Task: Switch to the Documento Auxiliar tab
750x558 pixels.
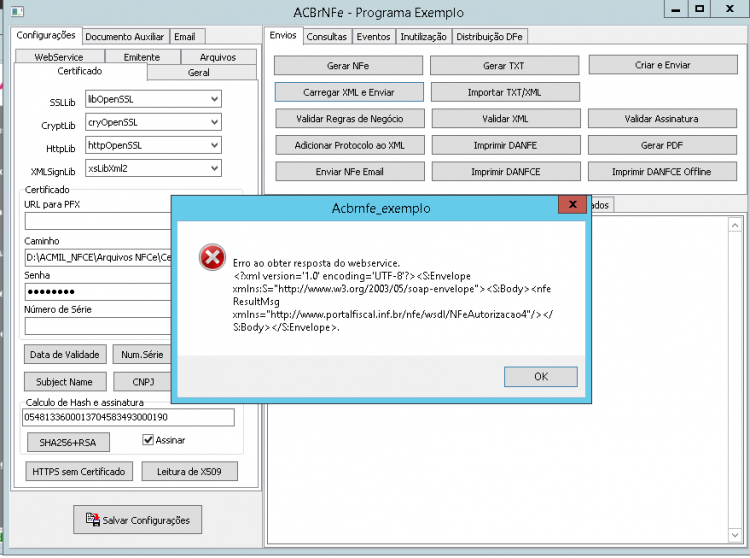Action: (124, 37)
